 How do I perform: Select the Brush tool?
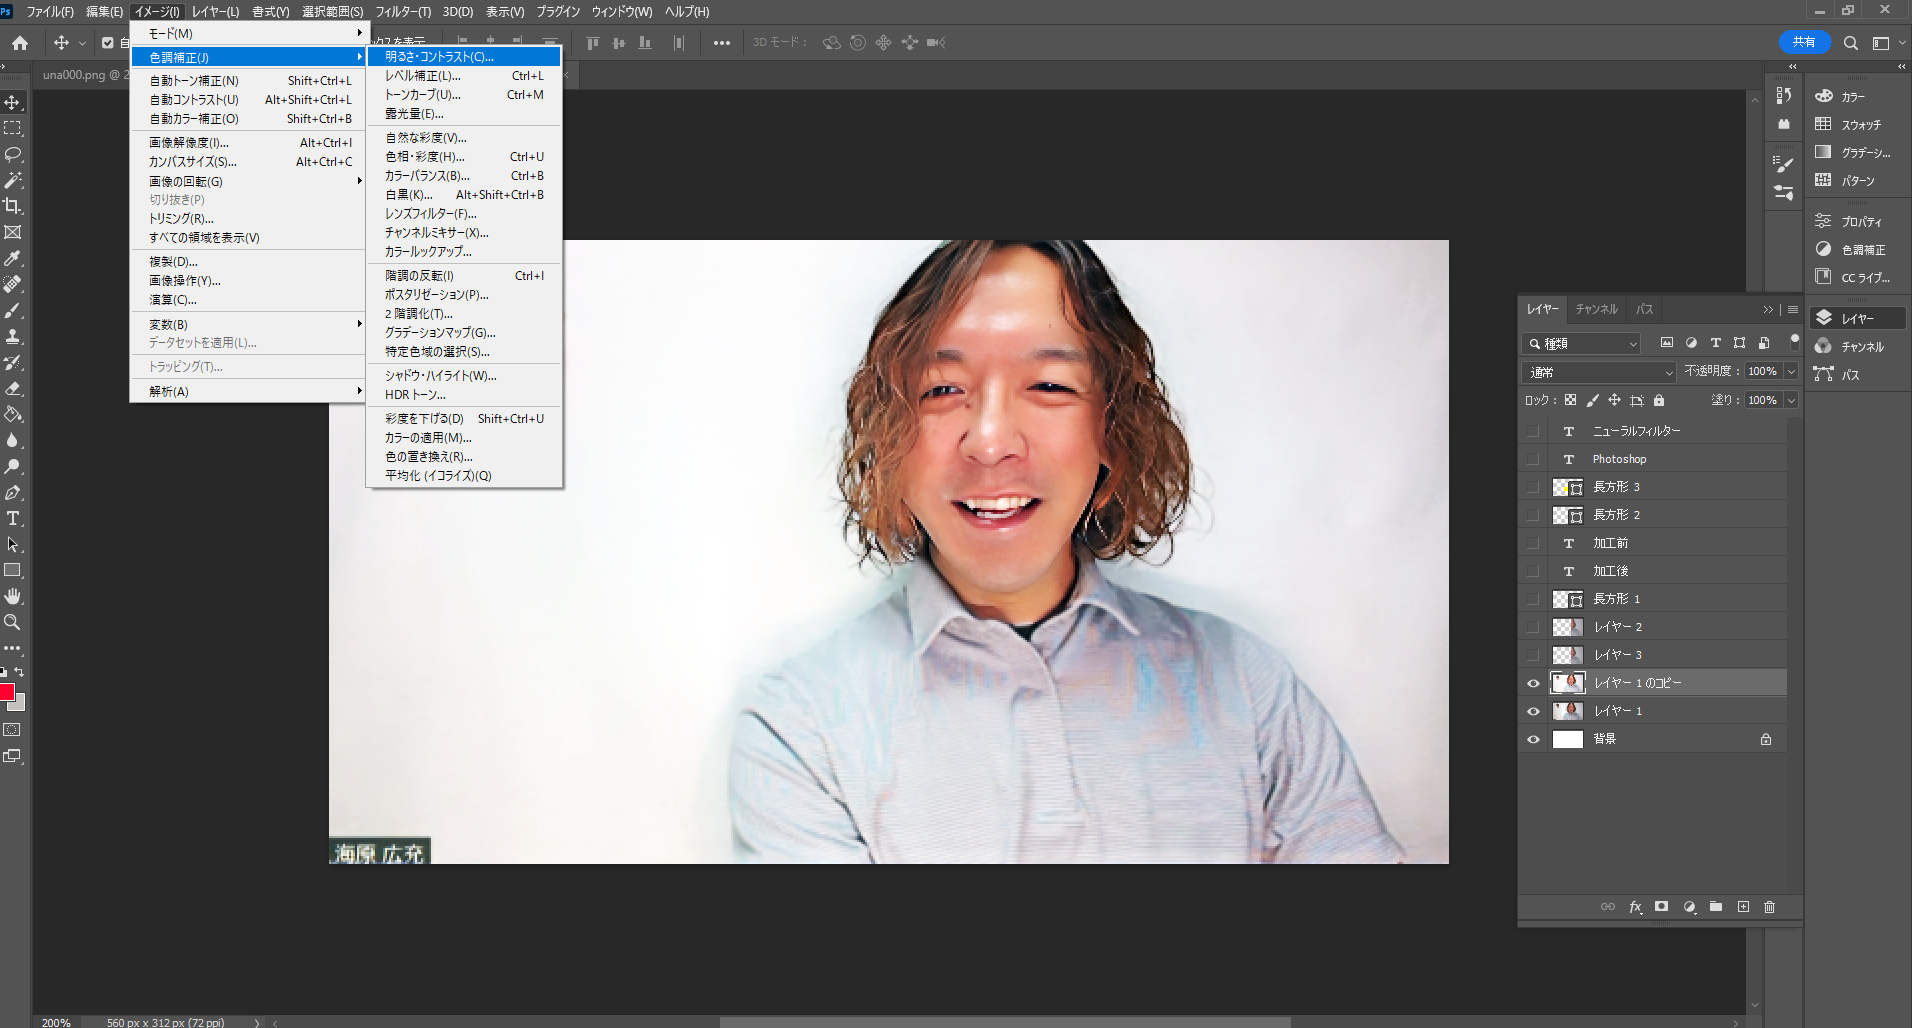tap(13, 310)
